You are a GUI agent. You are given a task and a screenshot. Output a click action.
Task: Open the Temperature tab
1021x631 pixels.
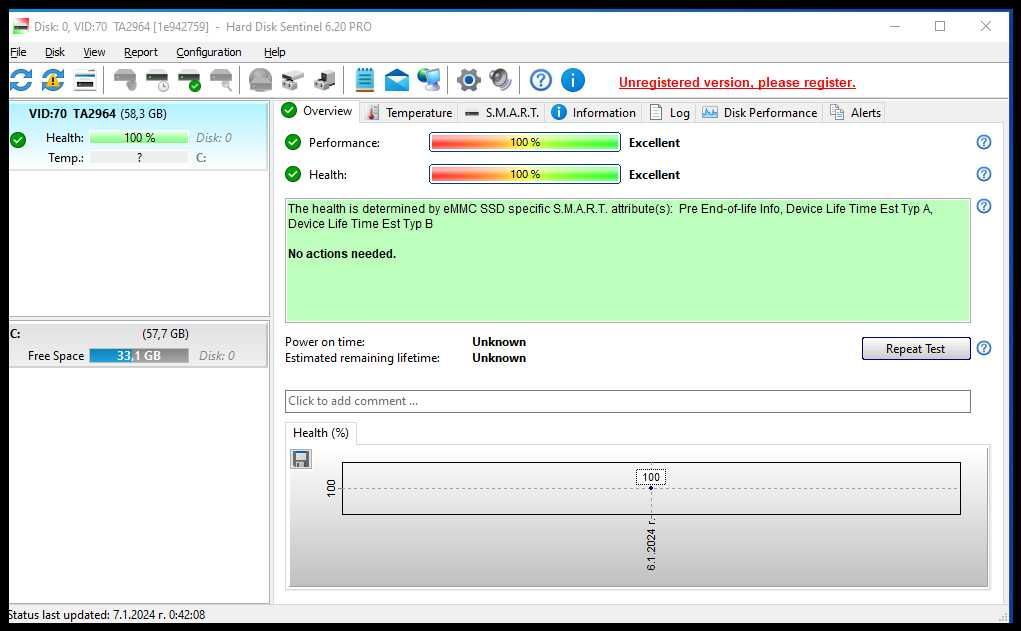[x=410, y=113]
